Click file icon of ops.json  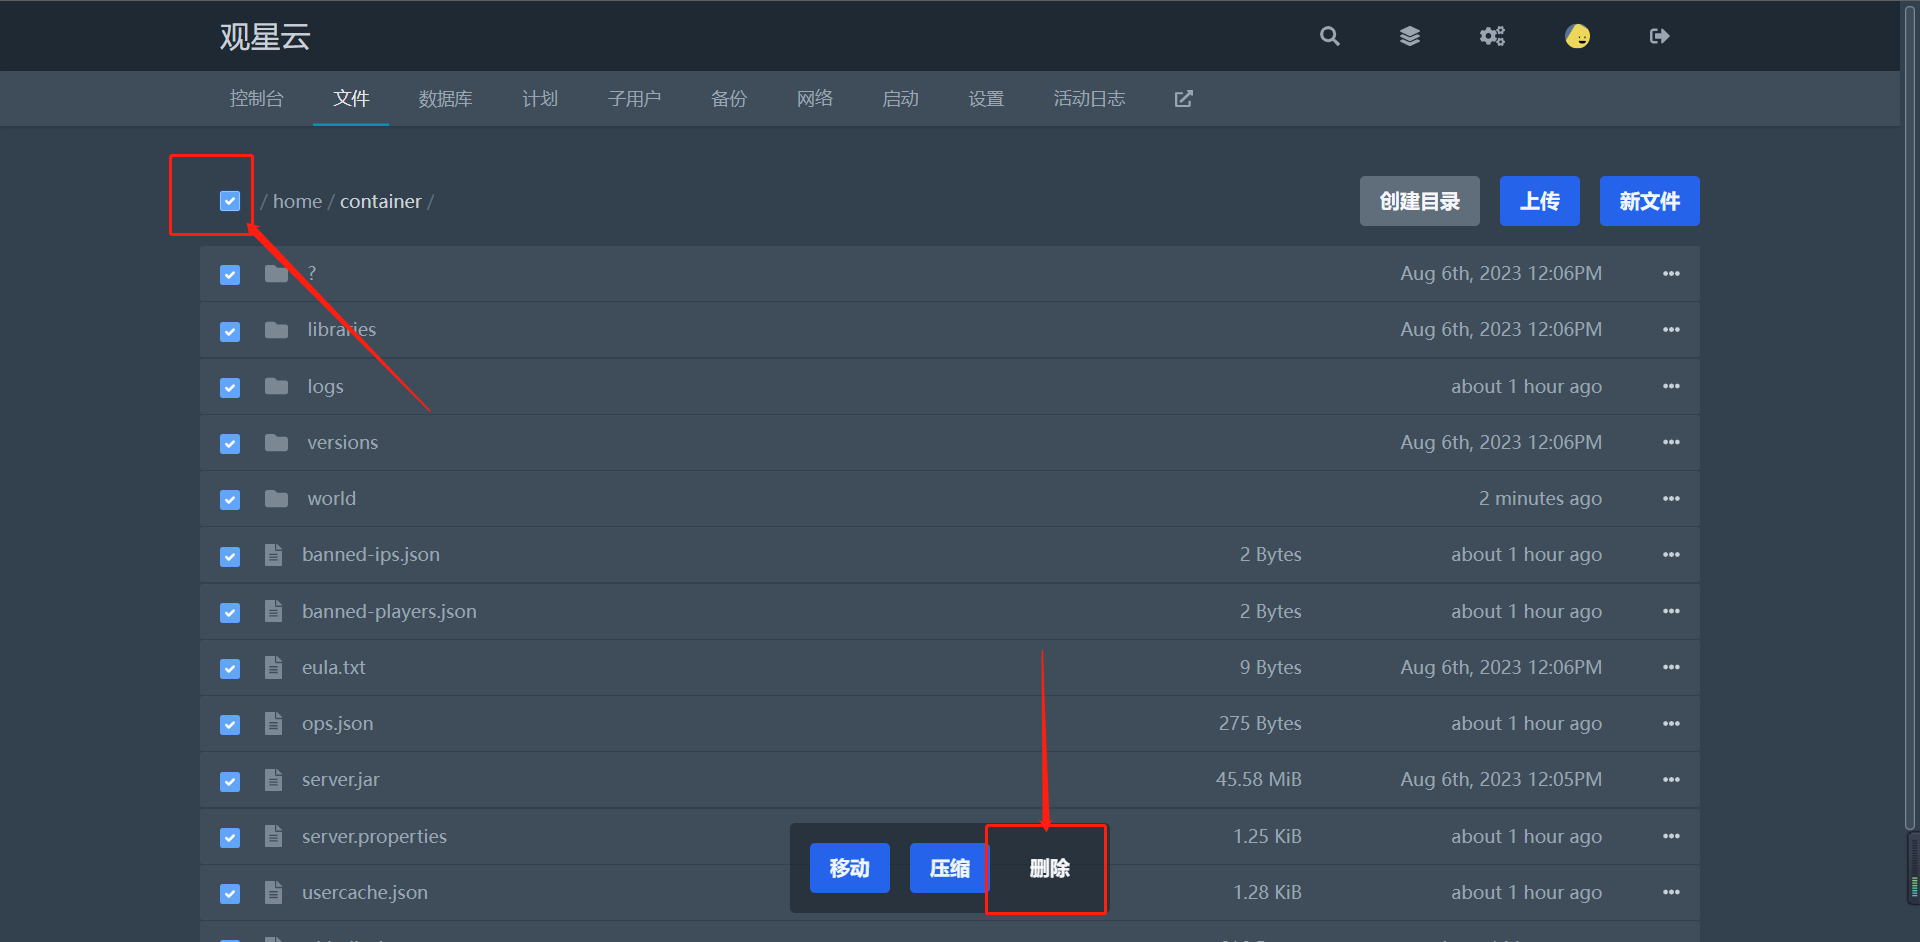pos(273,723)
